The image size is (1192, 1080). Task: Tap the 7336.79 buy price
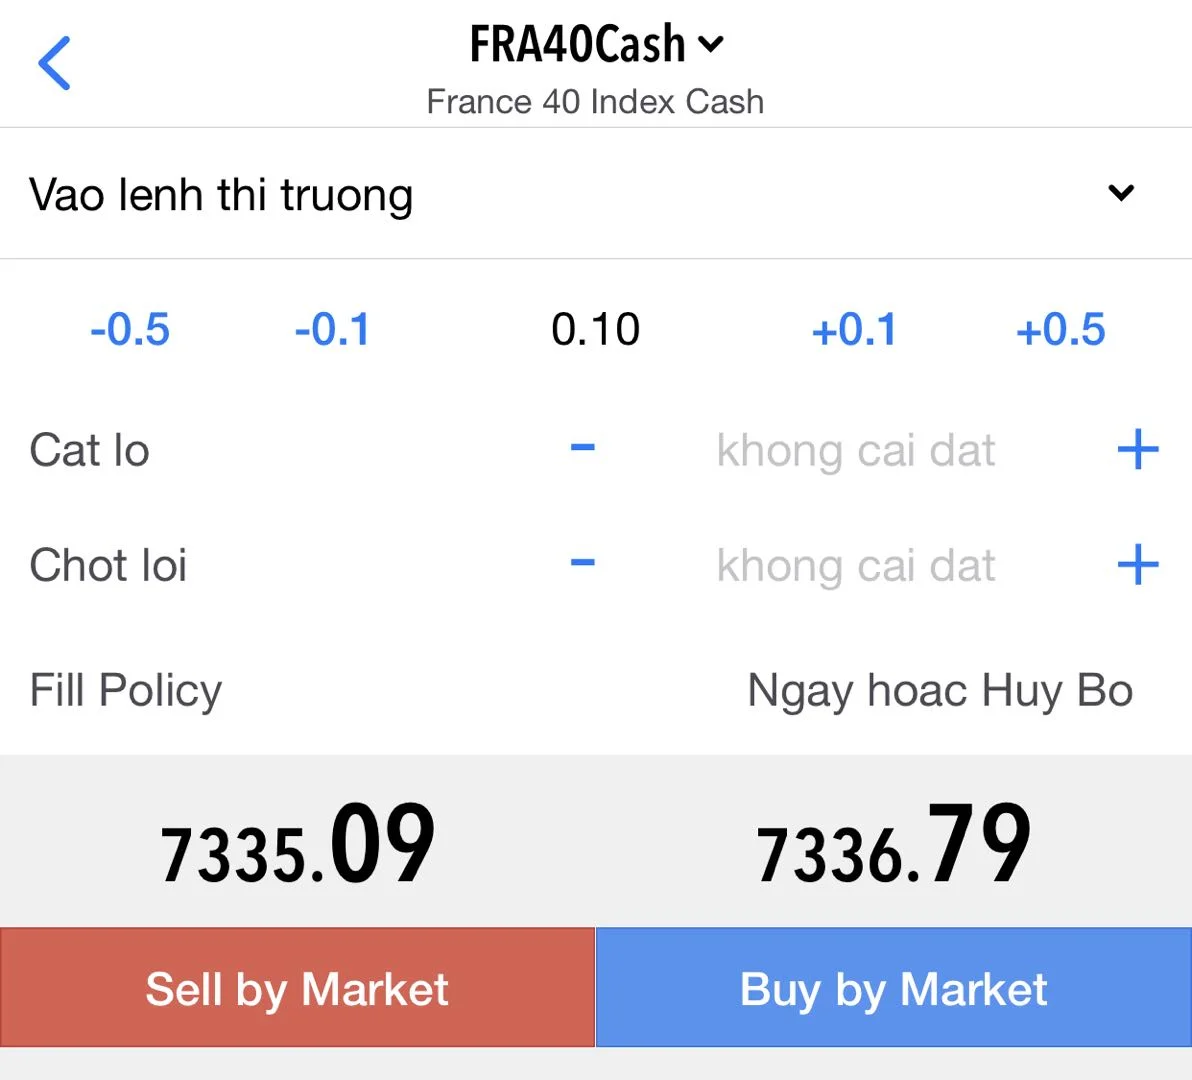point(893,844)
